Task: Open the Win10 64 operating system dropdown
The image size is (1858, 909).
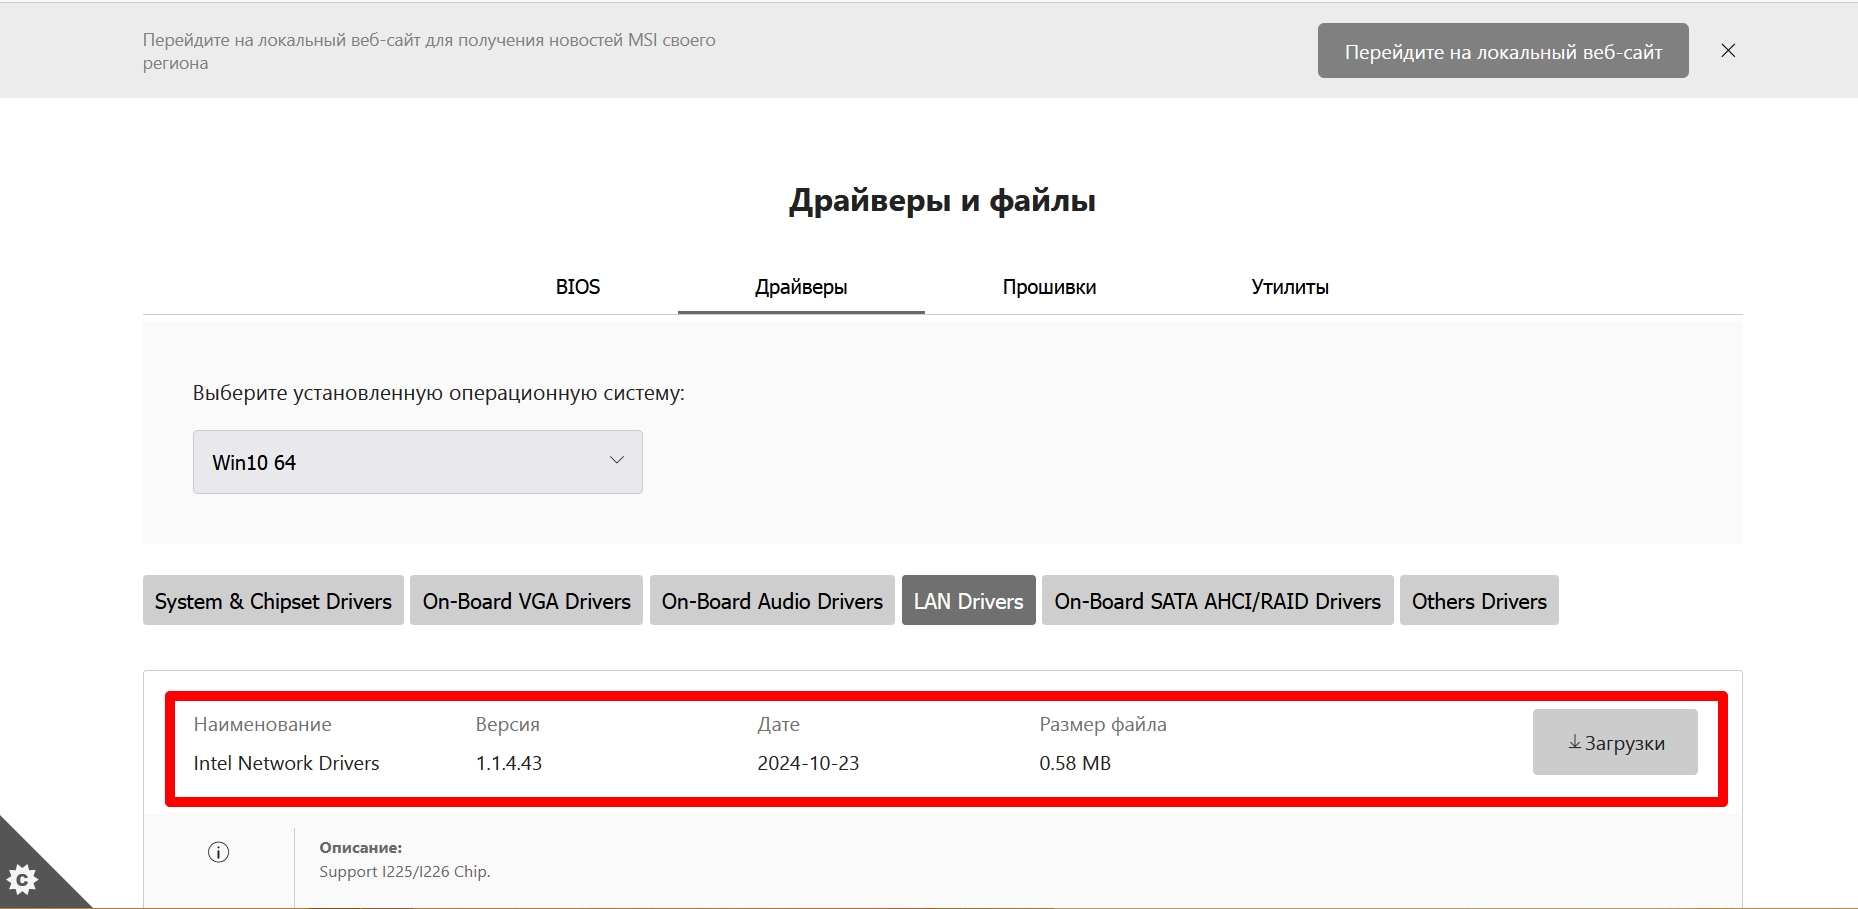Action: [418, 462]
